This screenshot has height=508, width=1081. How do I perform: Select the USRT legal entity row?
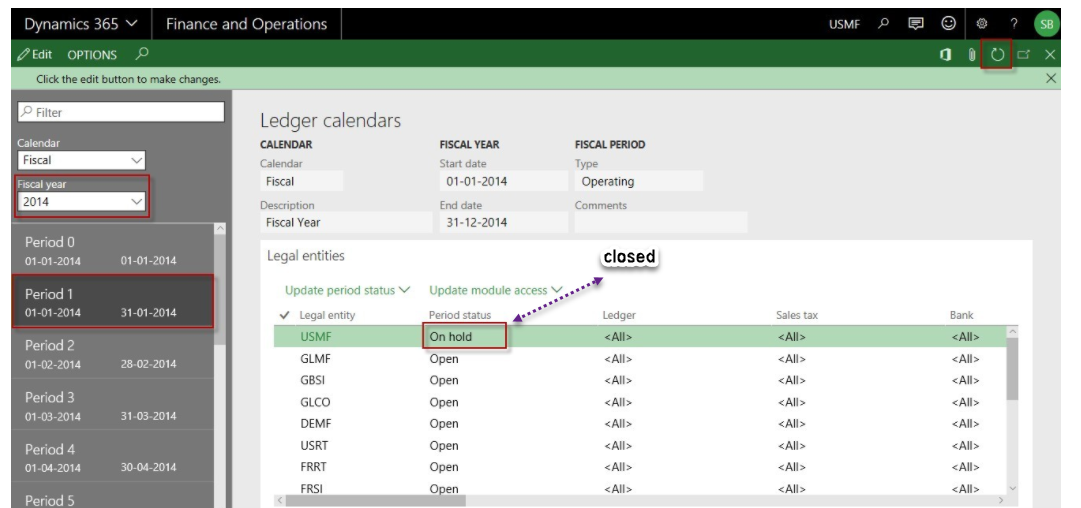pyautogui.click(x=640, y=445)
